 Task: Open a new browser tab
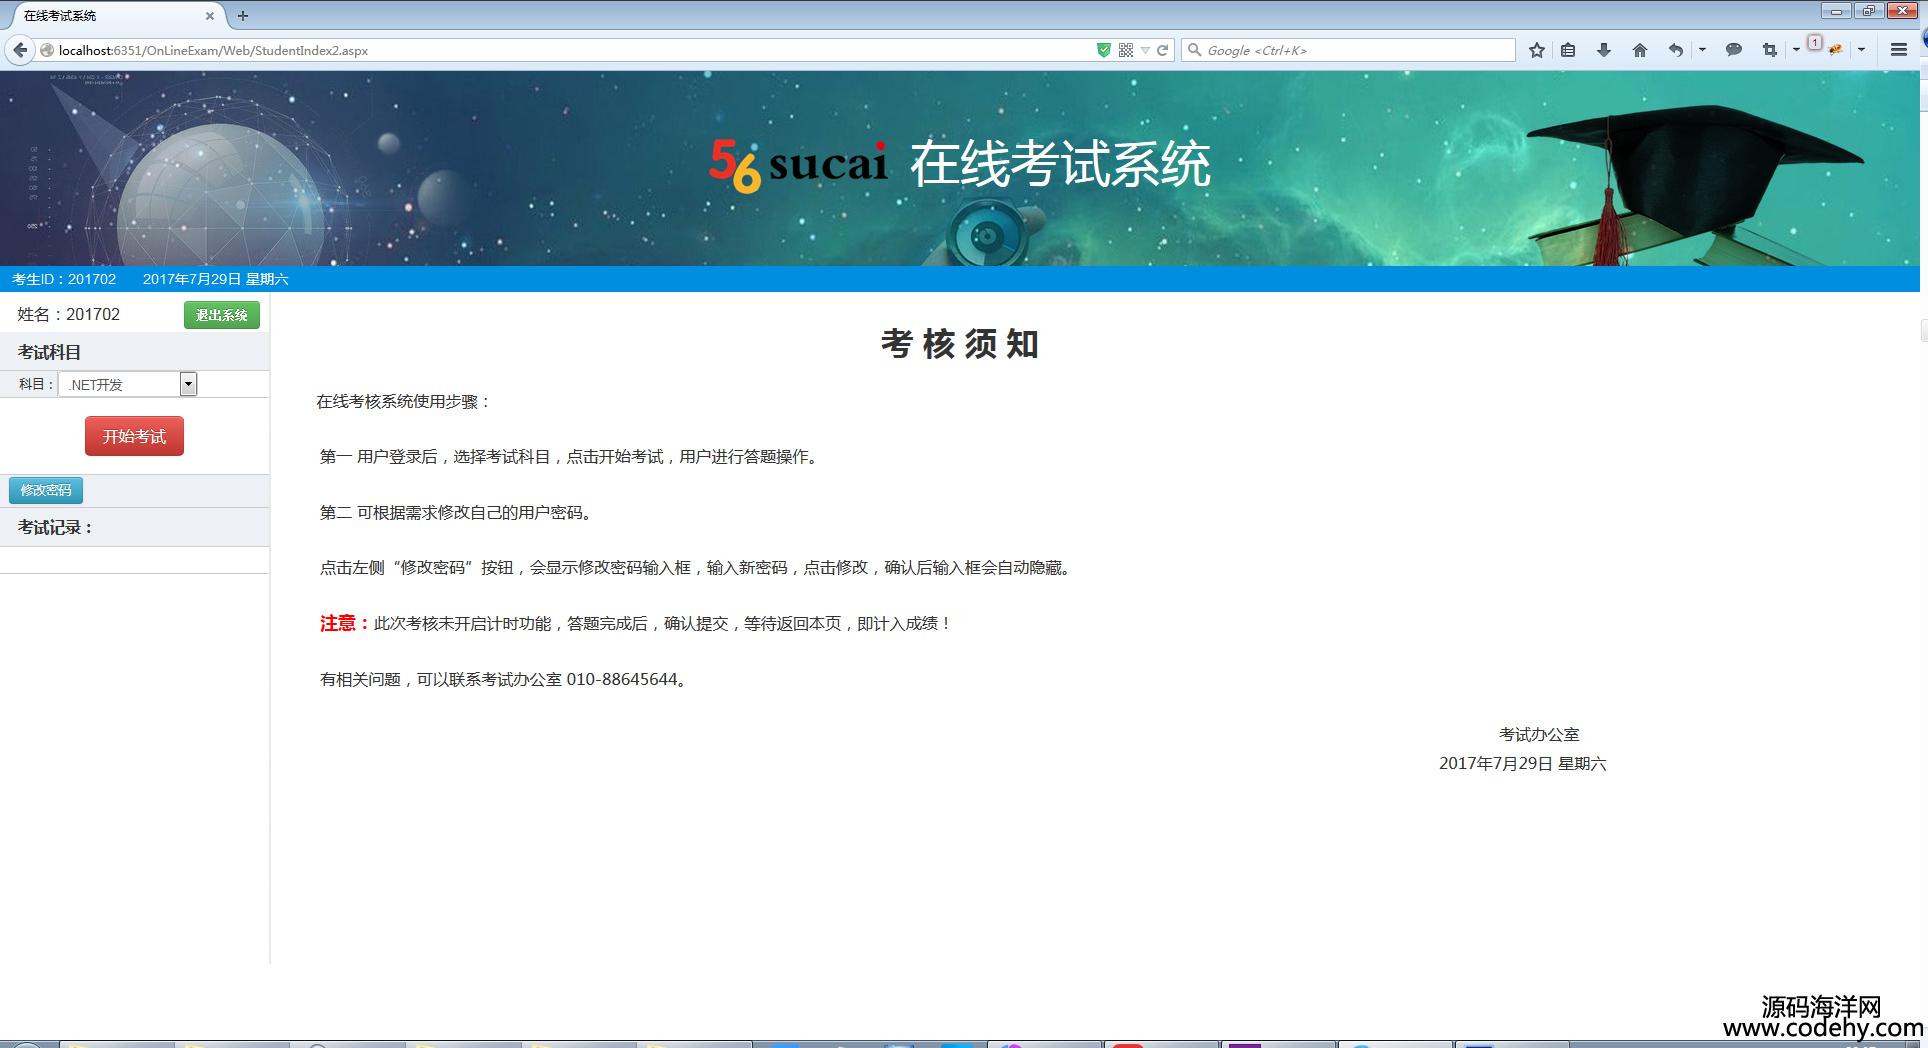pos(243,16)
